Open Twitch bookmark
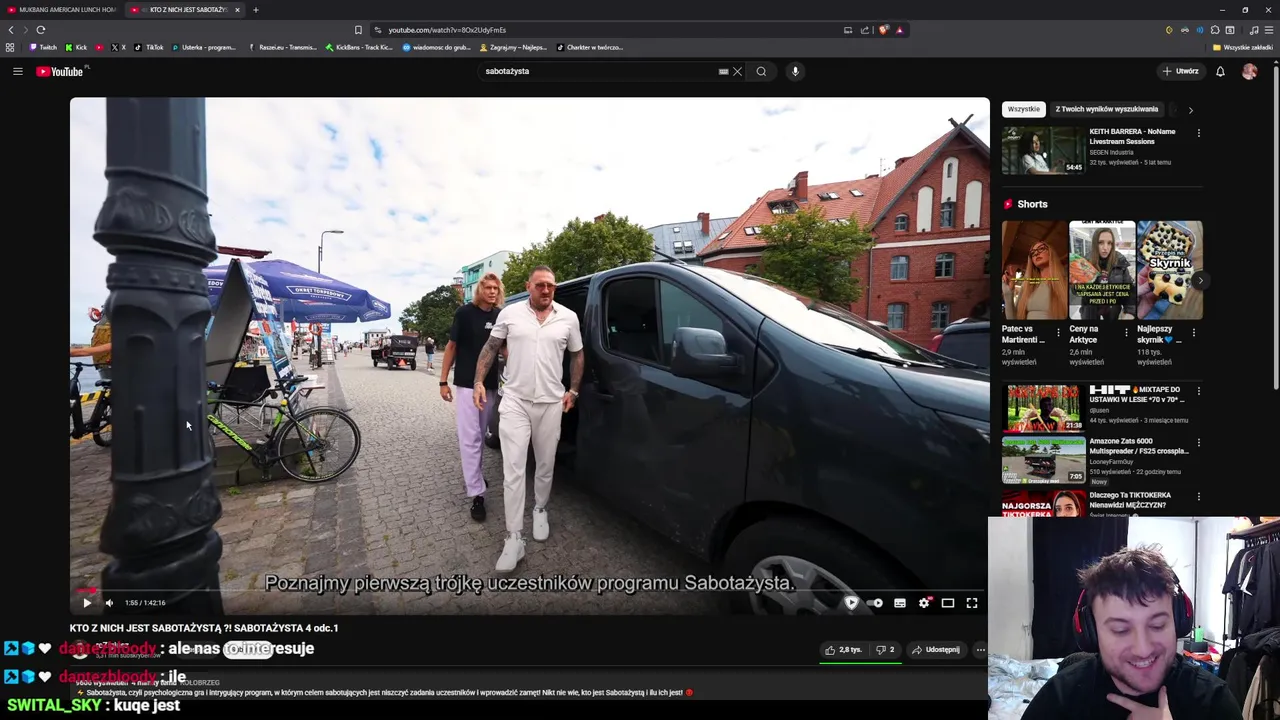This screenshot has height=720, width=1280. pyautogui.click(x=43, y=47)
